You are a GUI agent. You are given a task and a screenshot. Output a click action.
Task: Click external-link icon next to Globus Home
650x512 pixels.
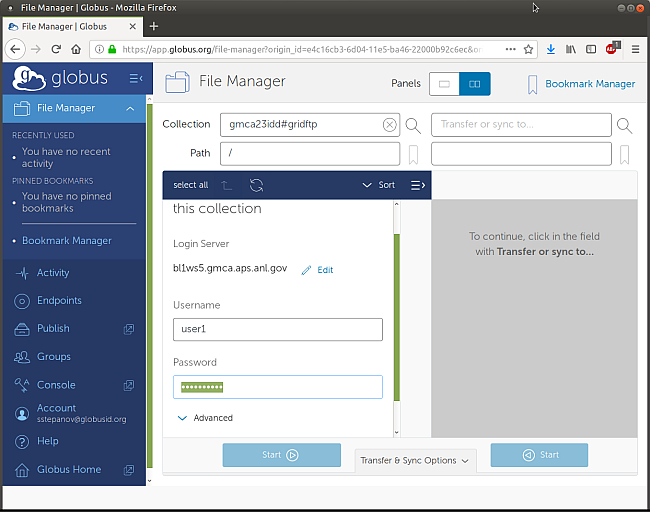[x=129, y=470]
